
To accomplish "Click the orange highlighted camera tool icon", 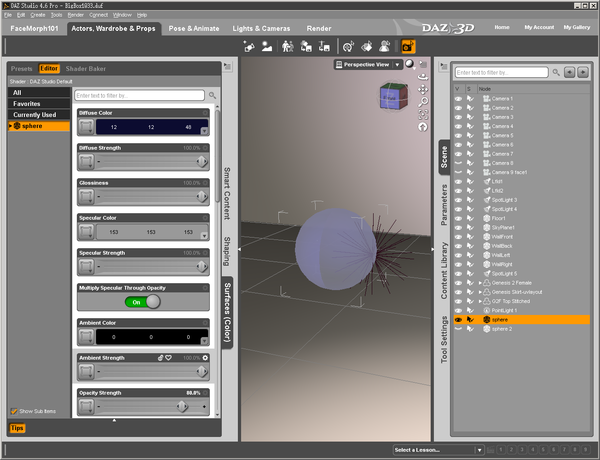I will 408,47.
